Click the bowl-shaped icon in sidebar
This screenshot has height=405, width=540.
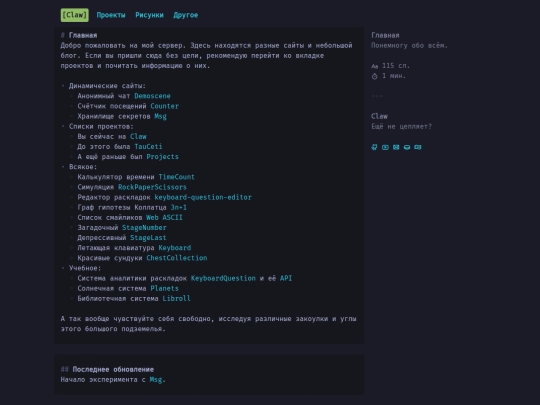point(407,147)
